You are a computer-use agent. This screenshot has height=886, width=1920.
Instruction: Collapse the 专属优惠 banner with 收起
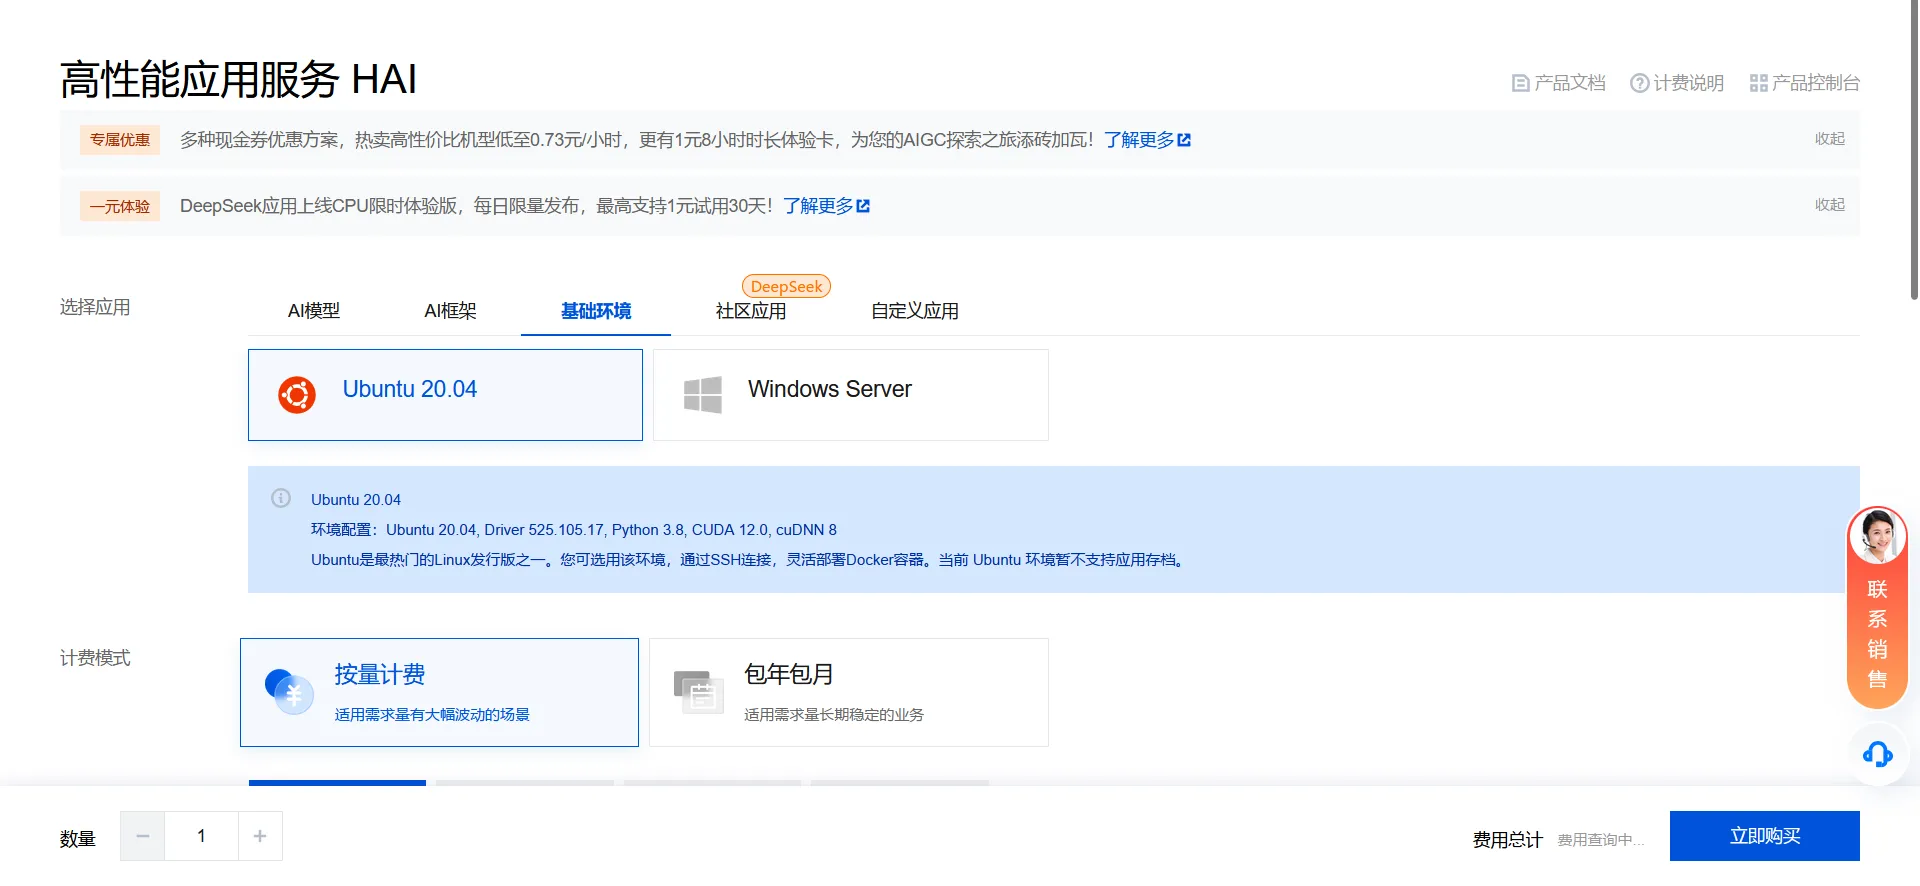pyautogui.click(x=1830, y=139)
